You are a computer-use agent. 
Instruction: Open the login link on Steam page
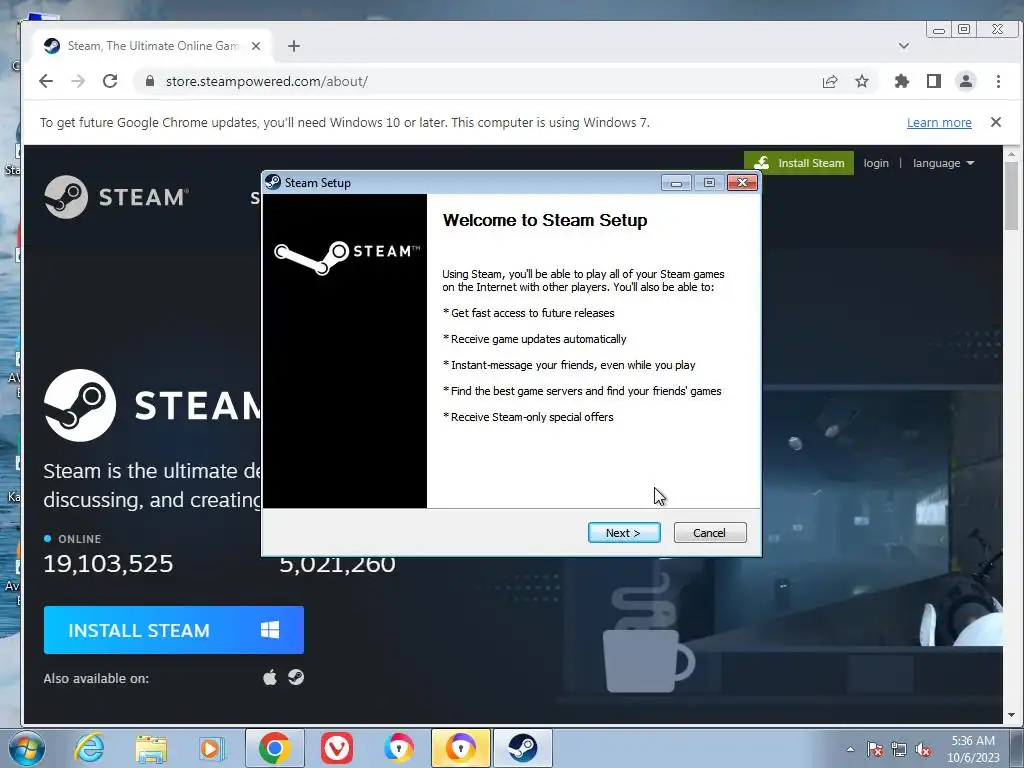(x=876, y=163)
